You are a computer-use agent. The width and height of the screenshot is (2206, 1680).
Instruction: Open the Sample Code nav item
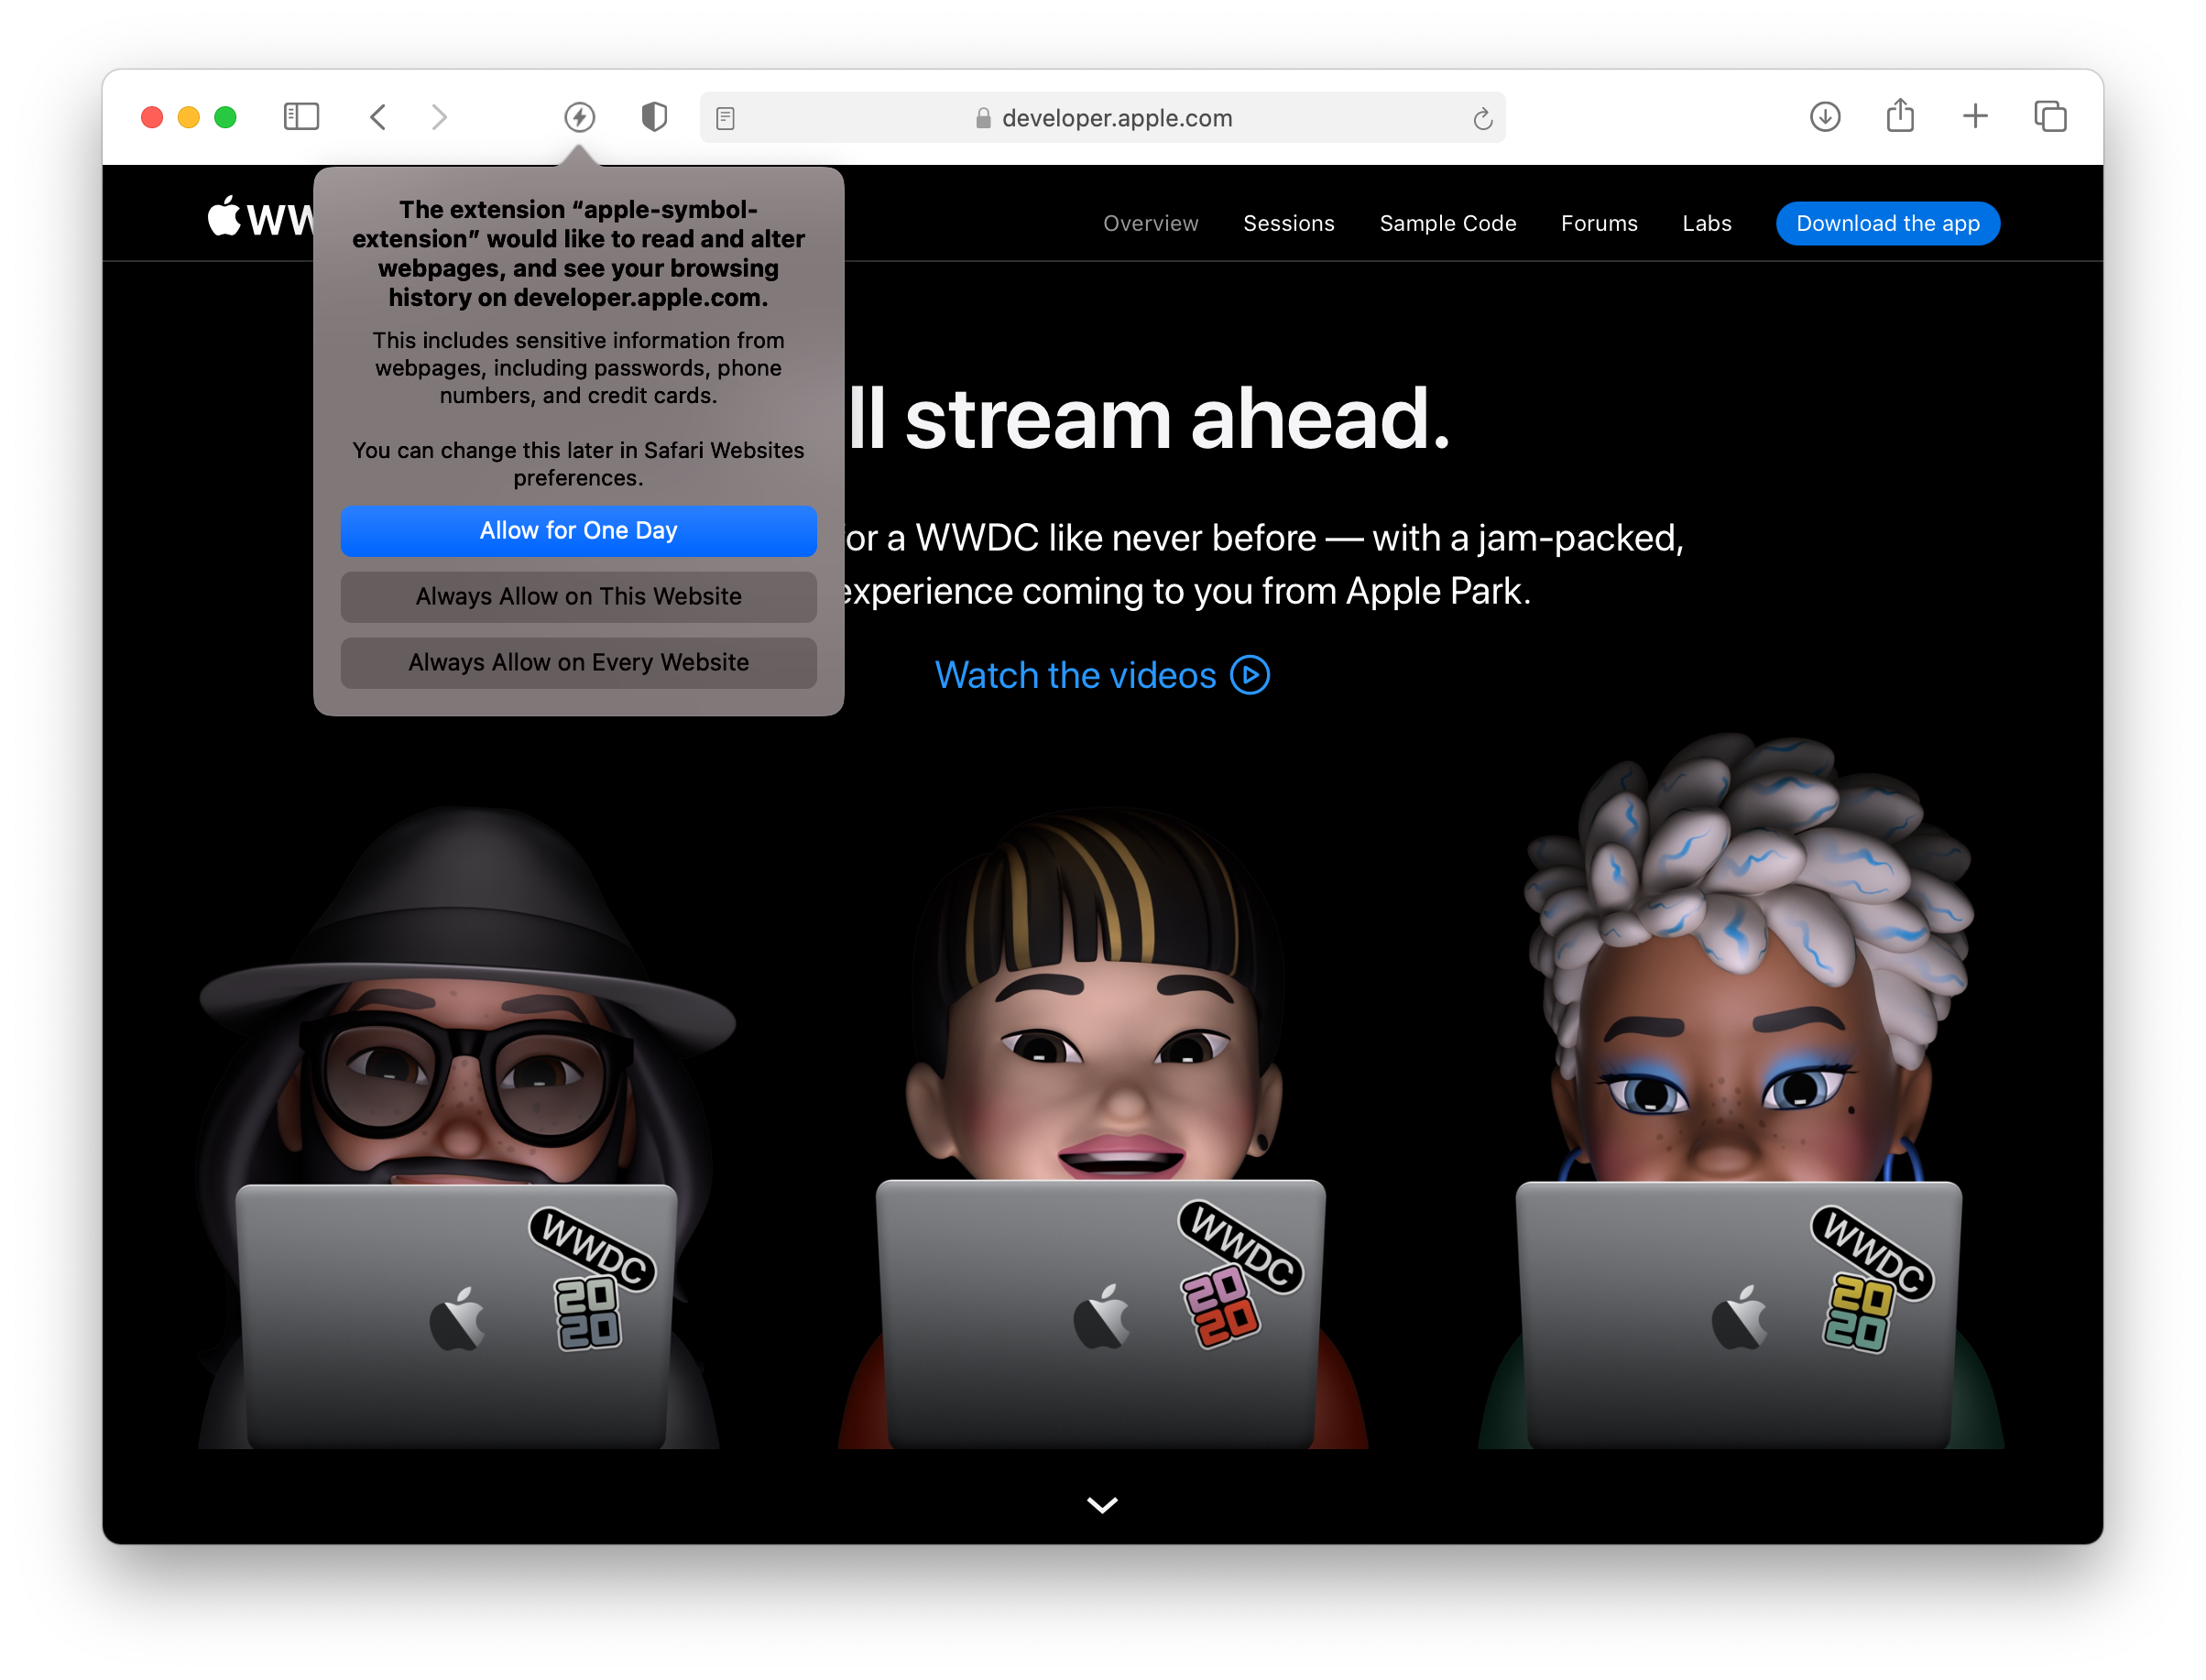[1447, 223]
